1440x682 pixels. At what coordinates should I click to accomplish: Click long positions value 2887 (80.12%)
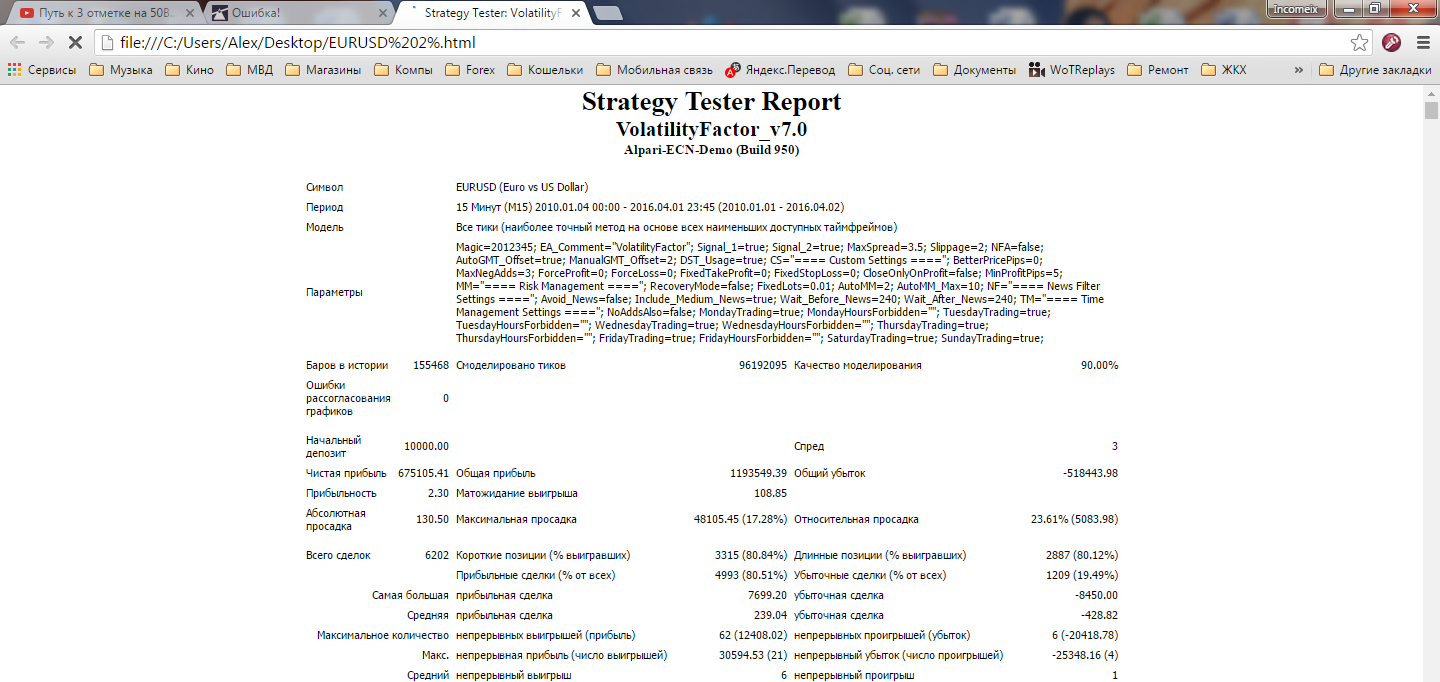pos(1082,555)
